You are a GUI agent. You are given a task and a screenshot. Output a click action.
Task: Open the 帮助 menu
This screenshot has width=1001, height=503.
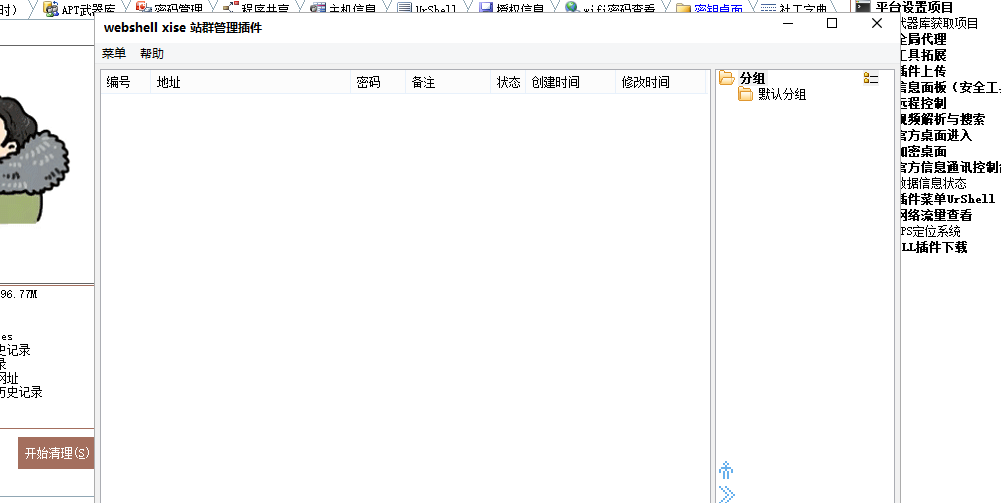point(152,54)
